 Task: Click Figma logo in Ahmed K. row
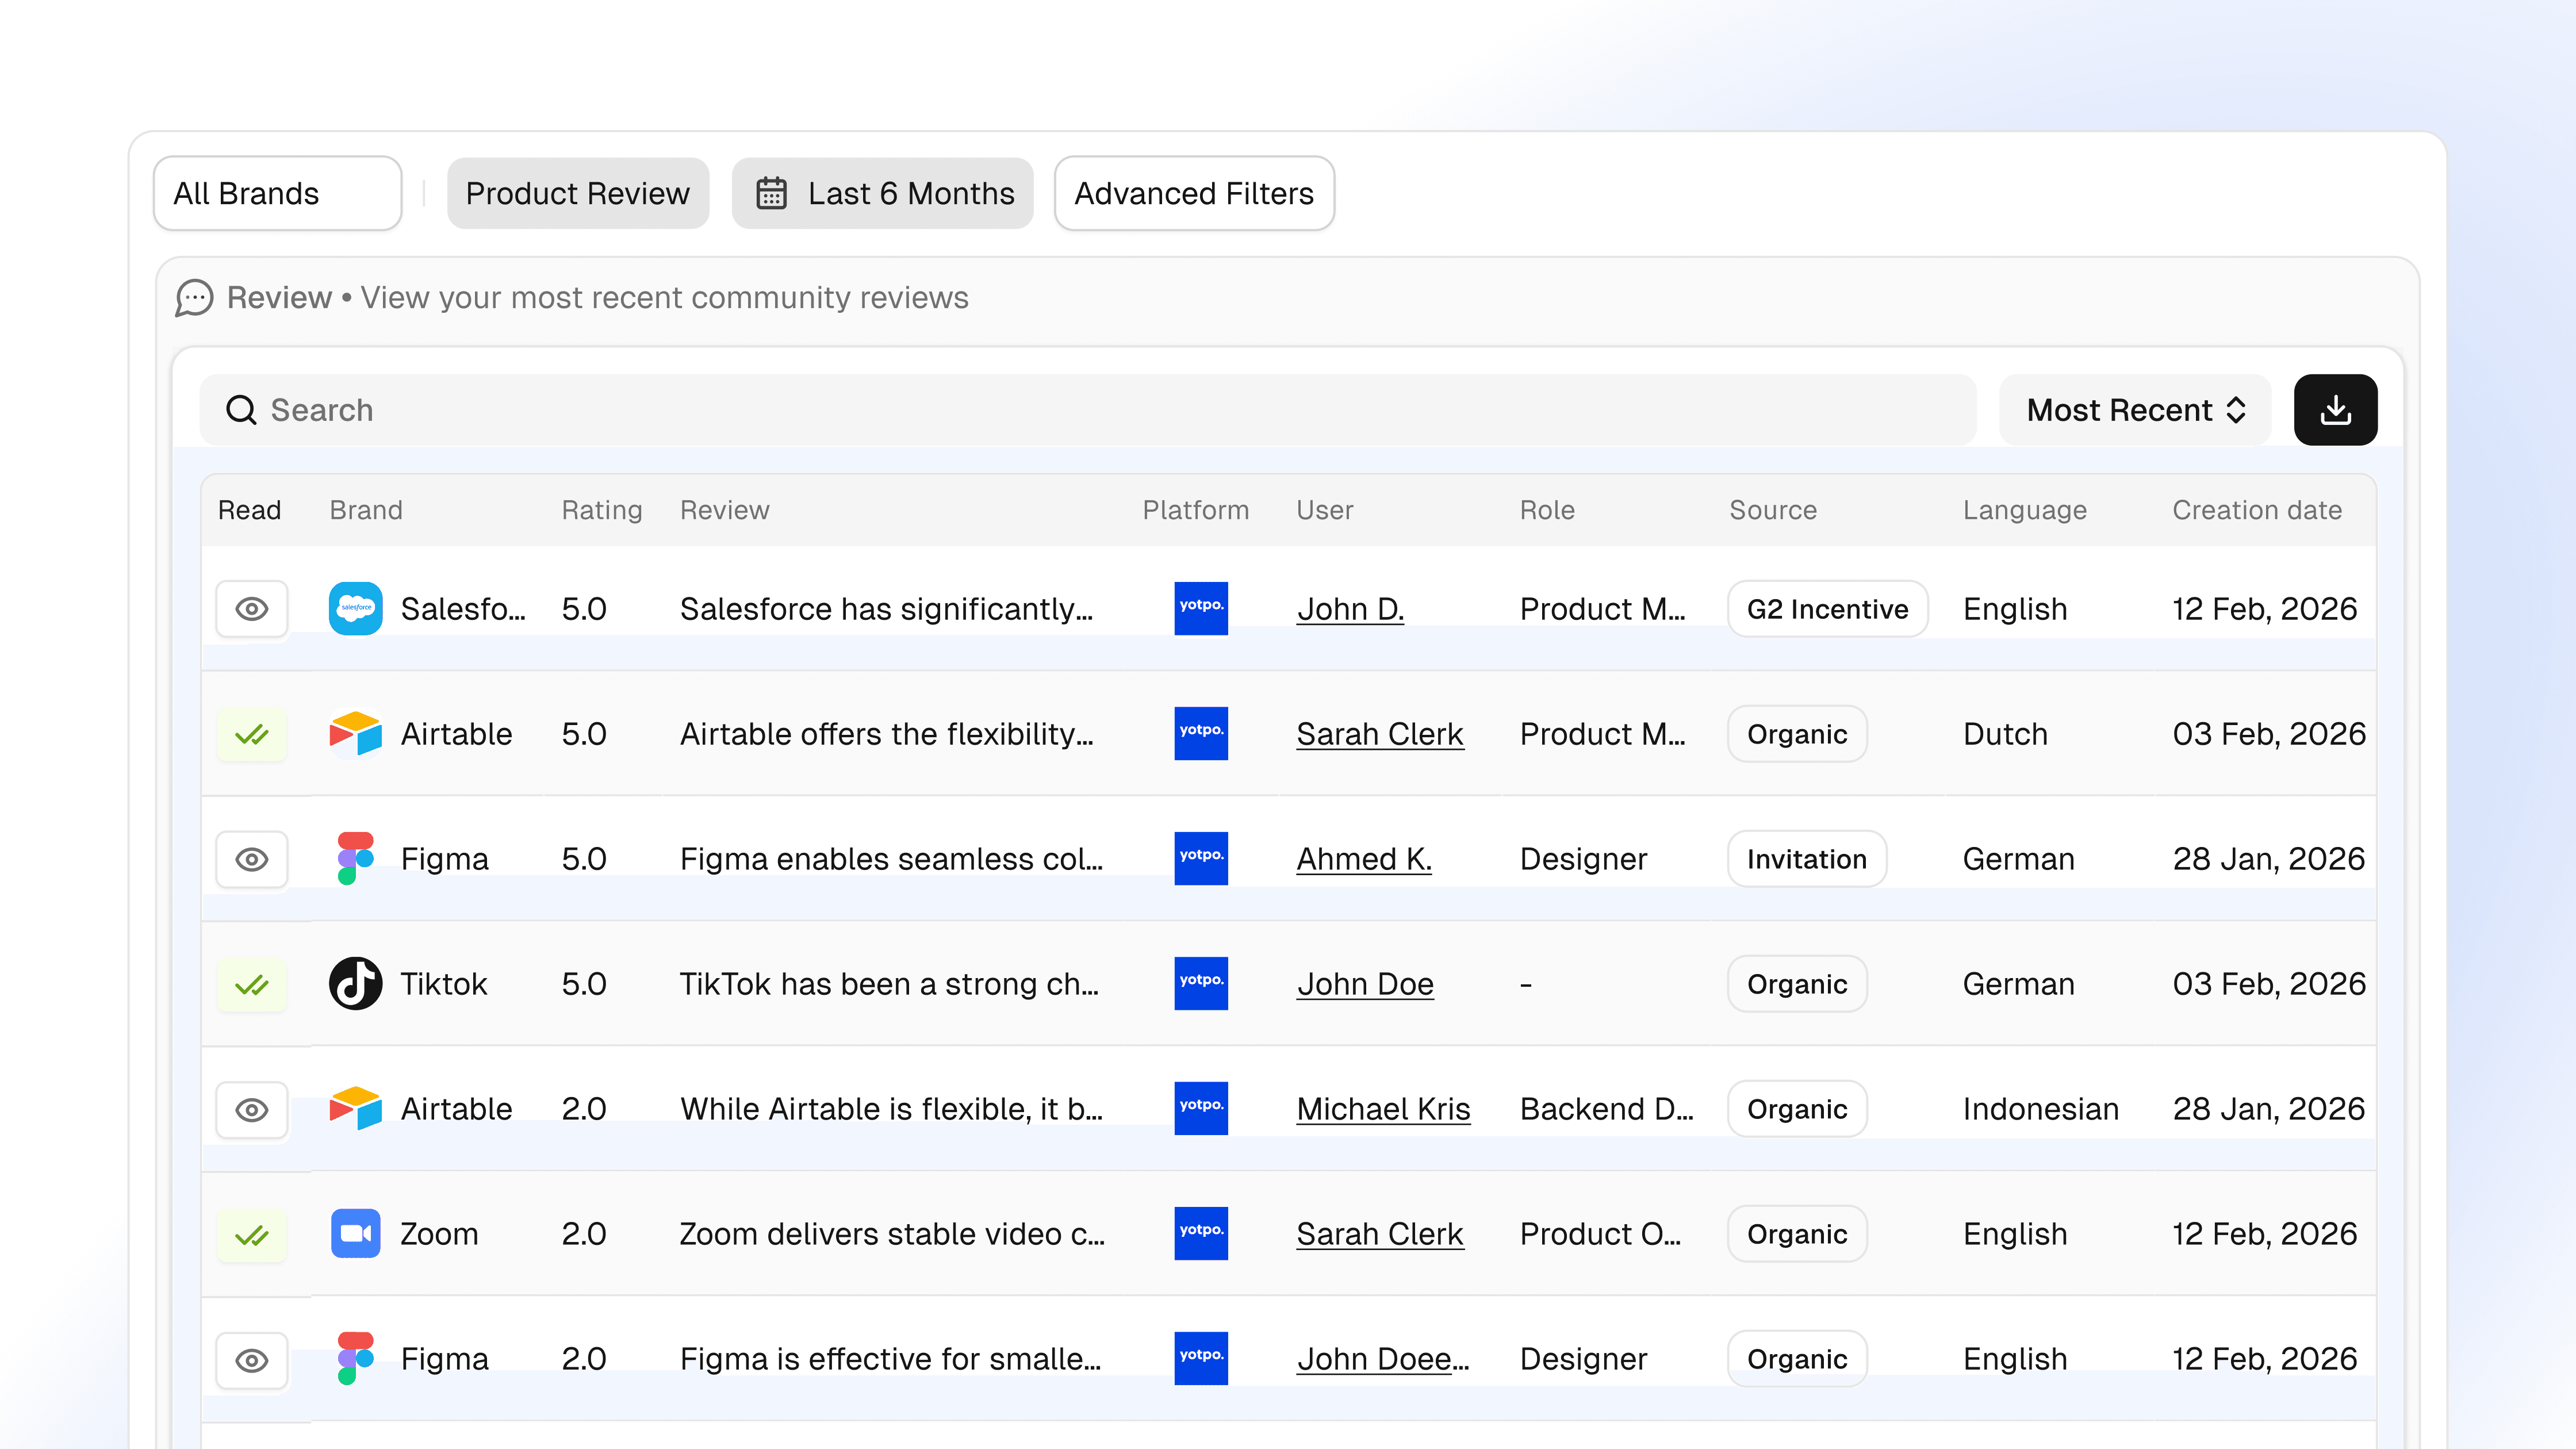tap(355, 858)
